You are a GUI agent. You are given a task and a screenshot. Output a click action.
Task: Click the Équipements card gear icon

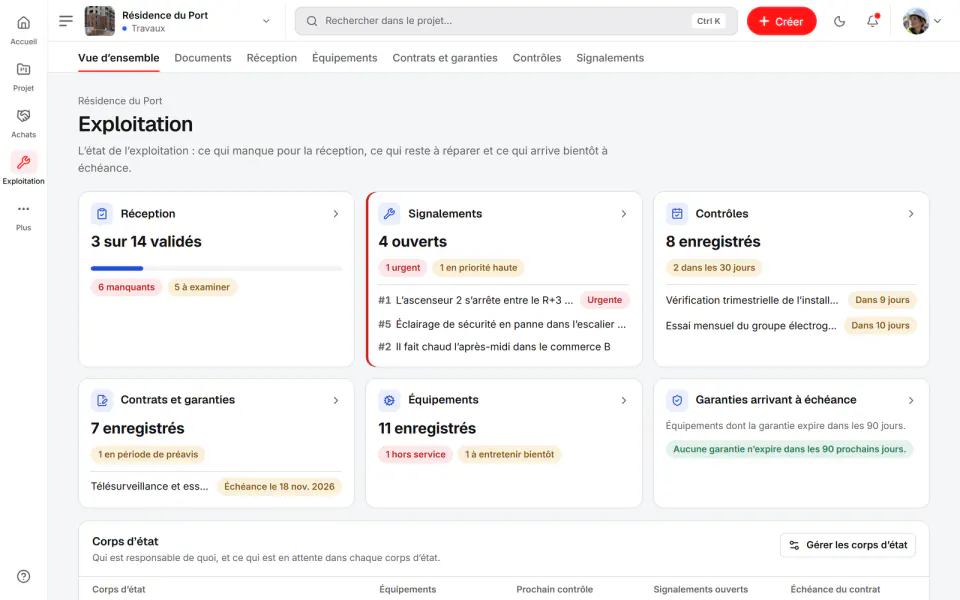(389, 400)
